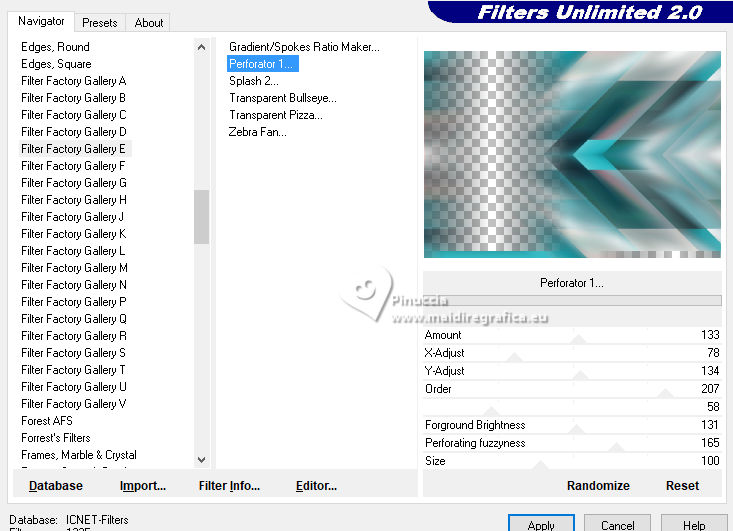733x531 pixels.
Task: Choose Filter Factory Gallery A
Action: (73, 81)
